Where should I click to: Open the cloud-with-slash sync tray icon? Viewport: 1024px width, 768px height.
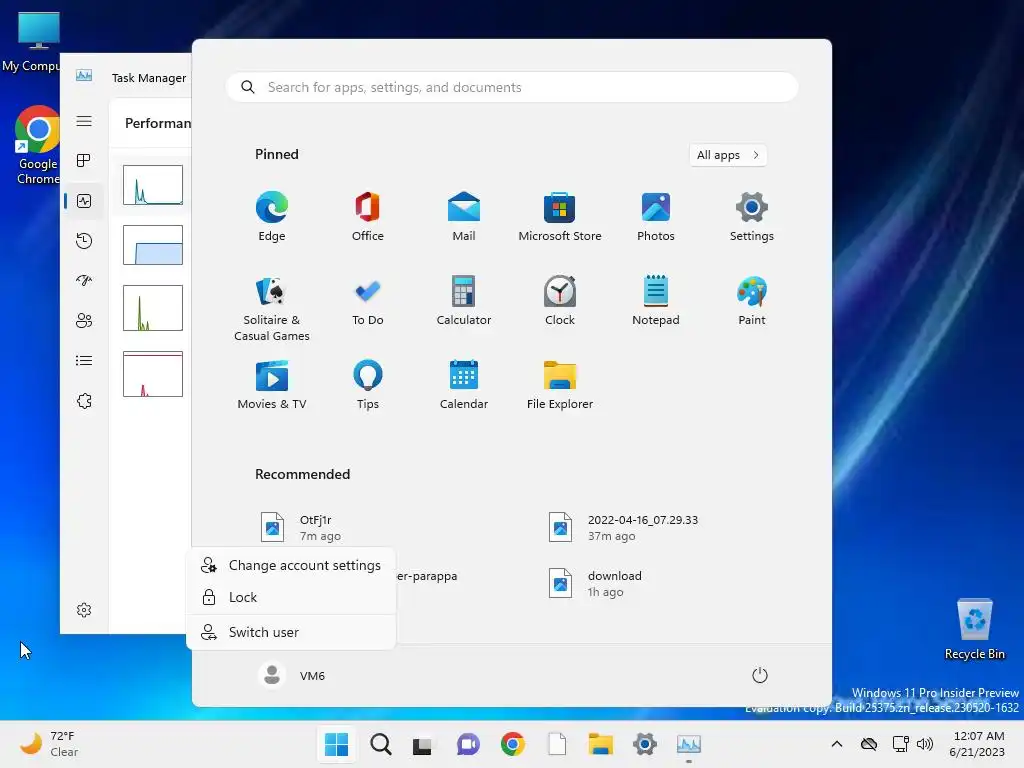click(869, 744)
